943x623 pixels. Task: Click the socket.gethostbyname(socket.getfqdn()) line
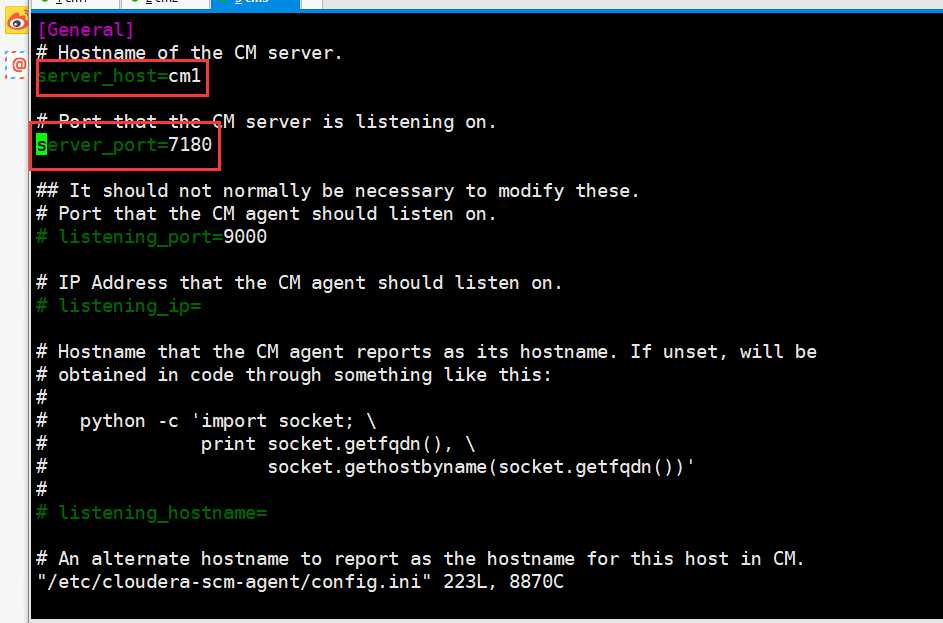[x=366, y=467]
